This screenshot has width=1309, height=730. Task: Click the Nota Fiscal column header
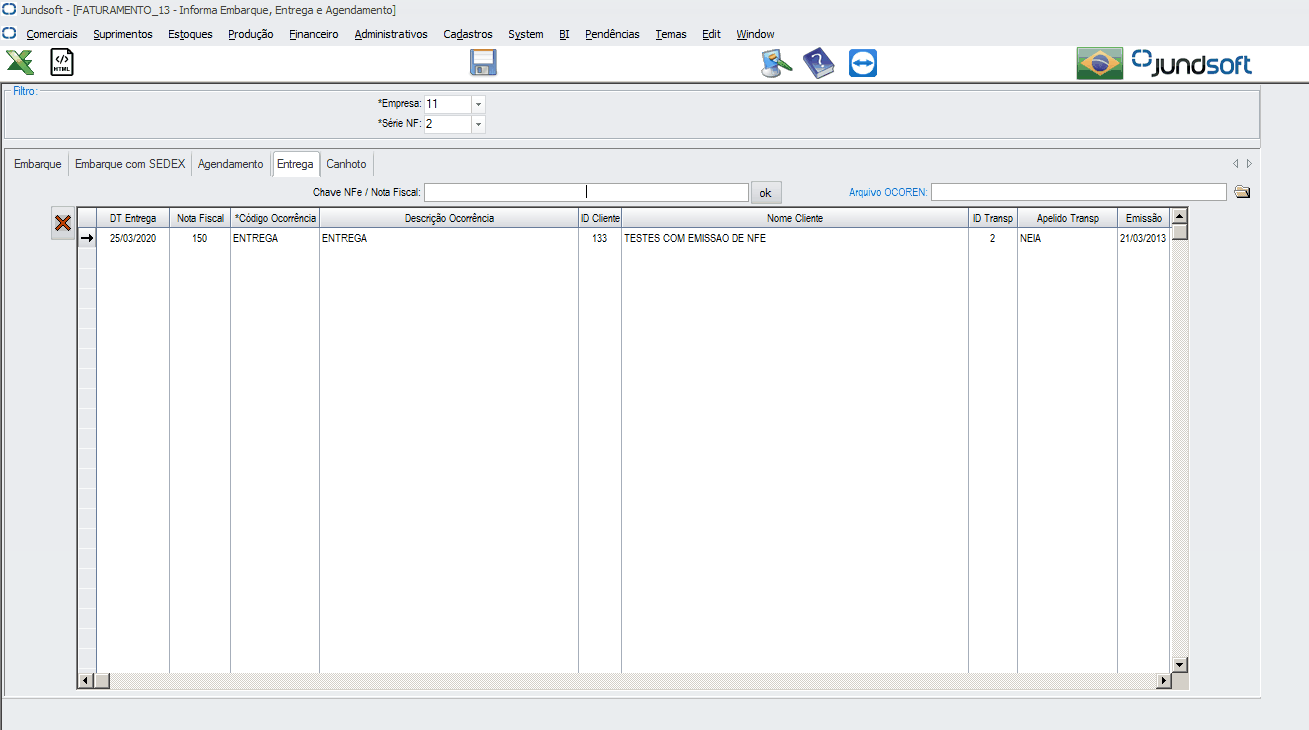coord(200,218)
